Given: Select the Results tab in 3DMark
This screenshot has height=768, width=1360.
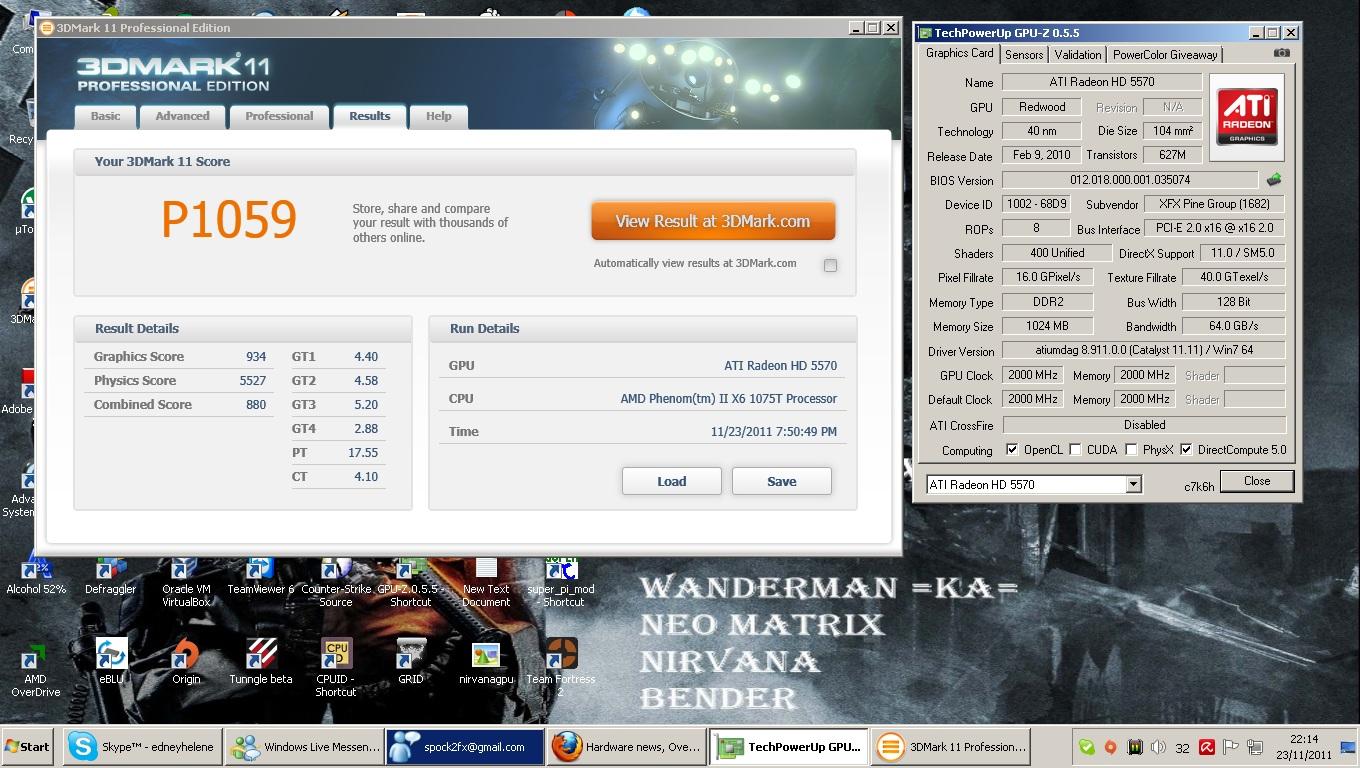Looking at the screenshot, I should point(369,116).
